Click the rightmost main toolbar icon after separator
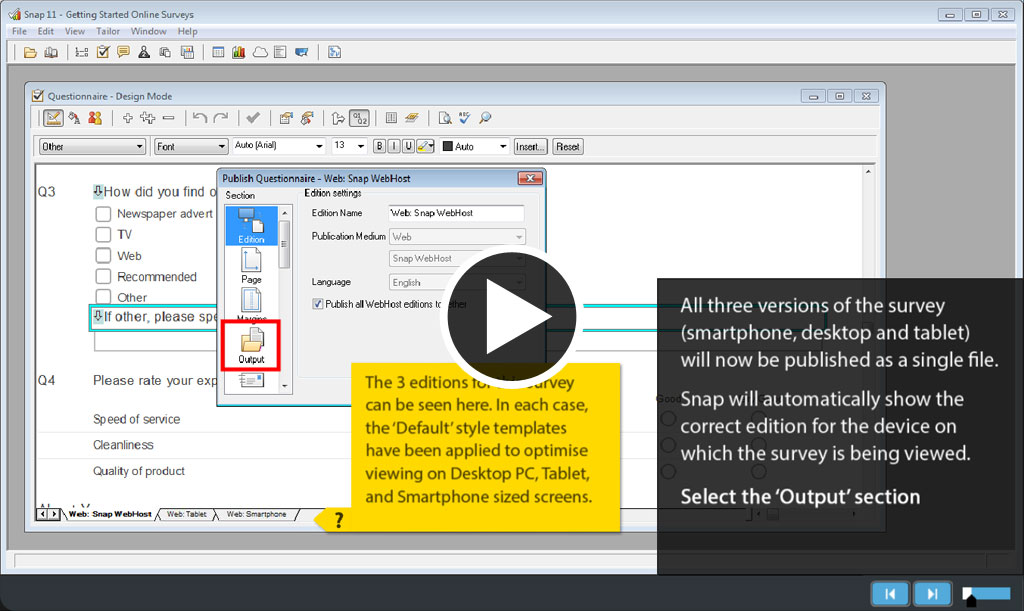This screenshot has width=1024, height=611. tap(334, 52)
